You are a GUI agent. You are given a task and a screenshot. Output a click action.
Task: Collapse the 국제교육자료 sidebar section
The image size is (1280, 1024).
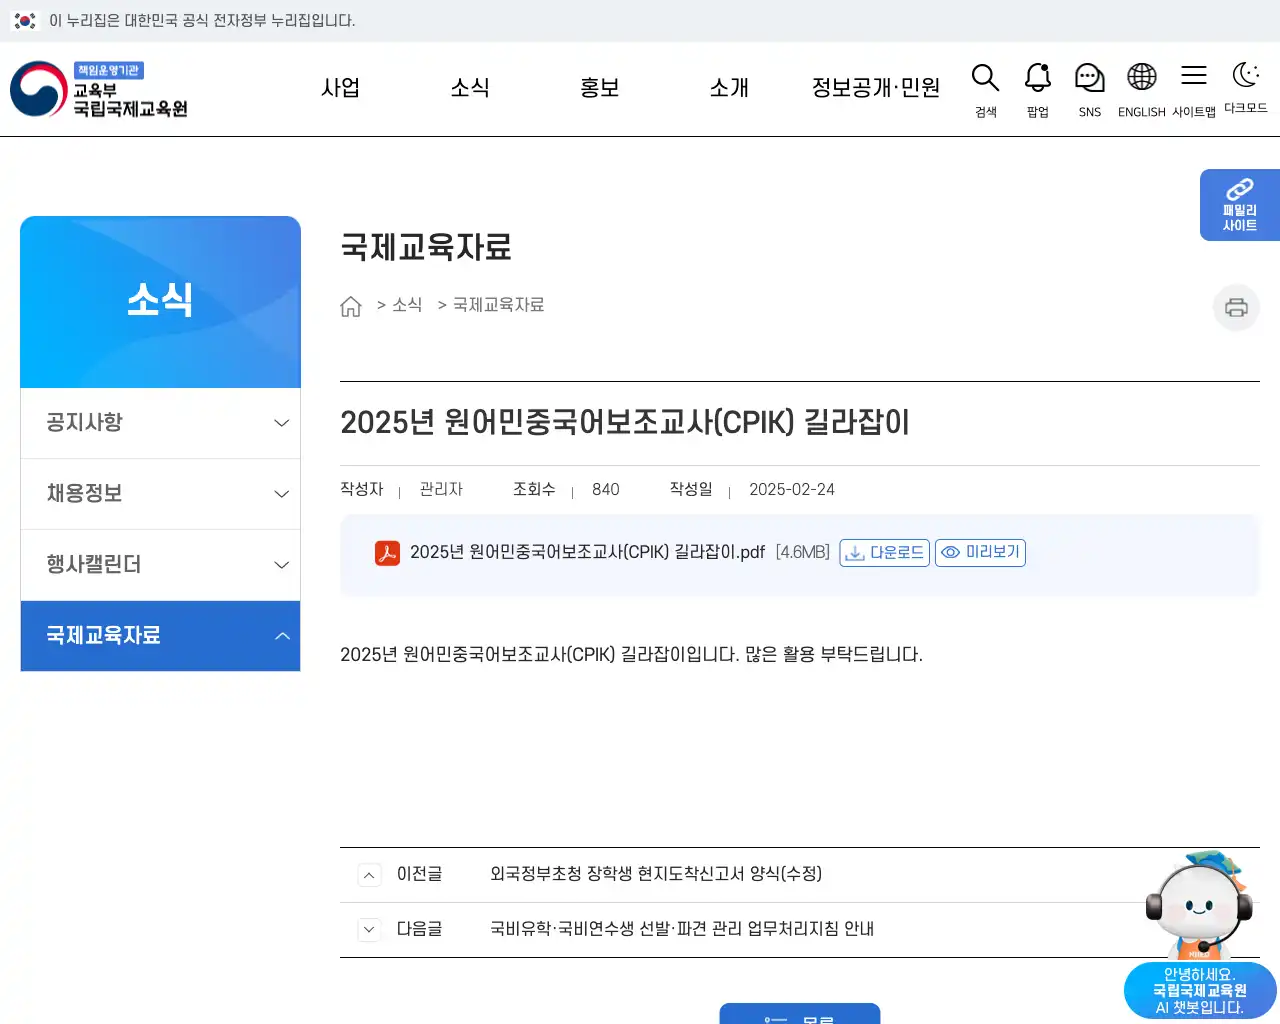click(160, 636)
